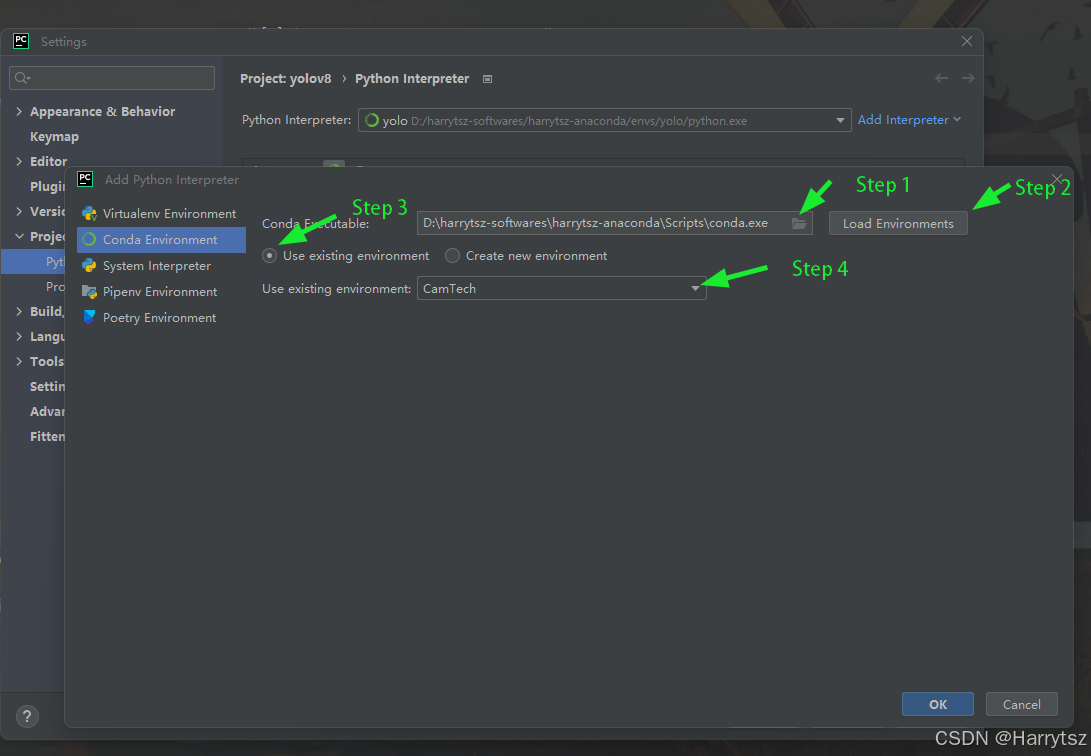This screenshot has width=1091, height=756.
Task: Select Poetry Environment in interpreter list
Action: (161, 317)
